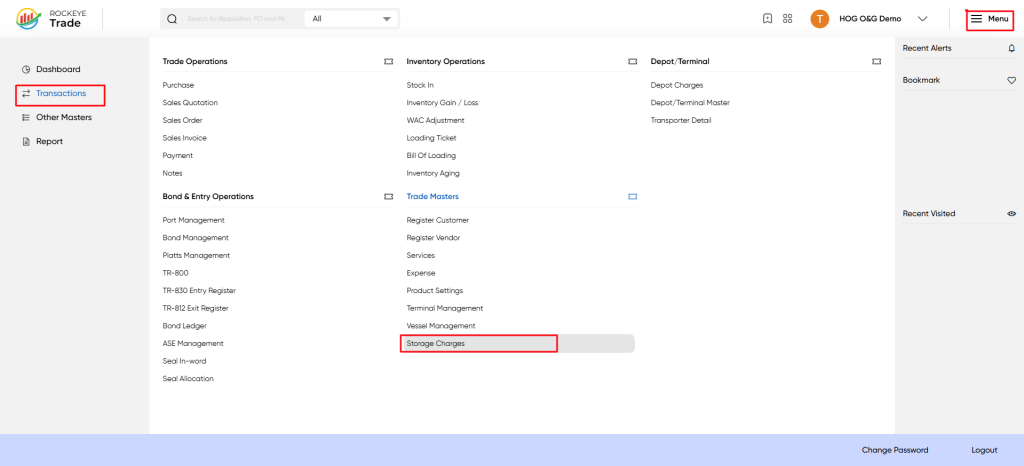Click the Dashboard clock icon
Screen dimensions: 1024x466
point(26,69)
